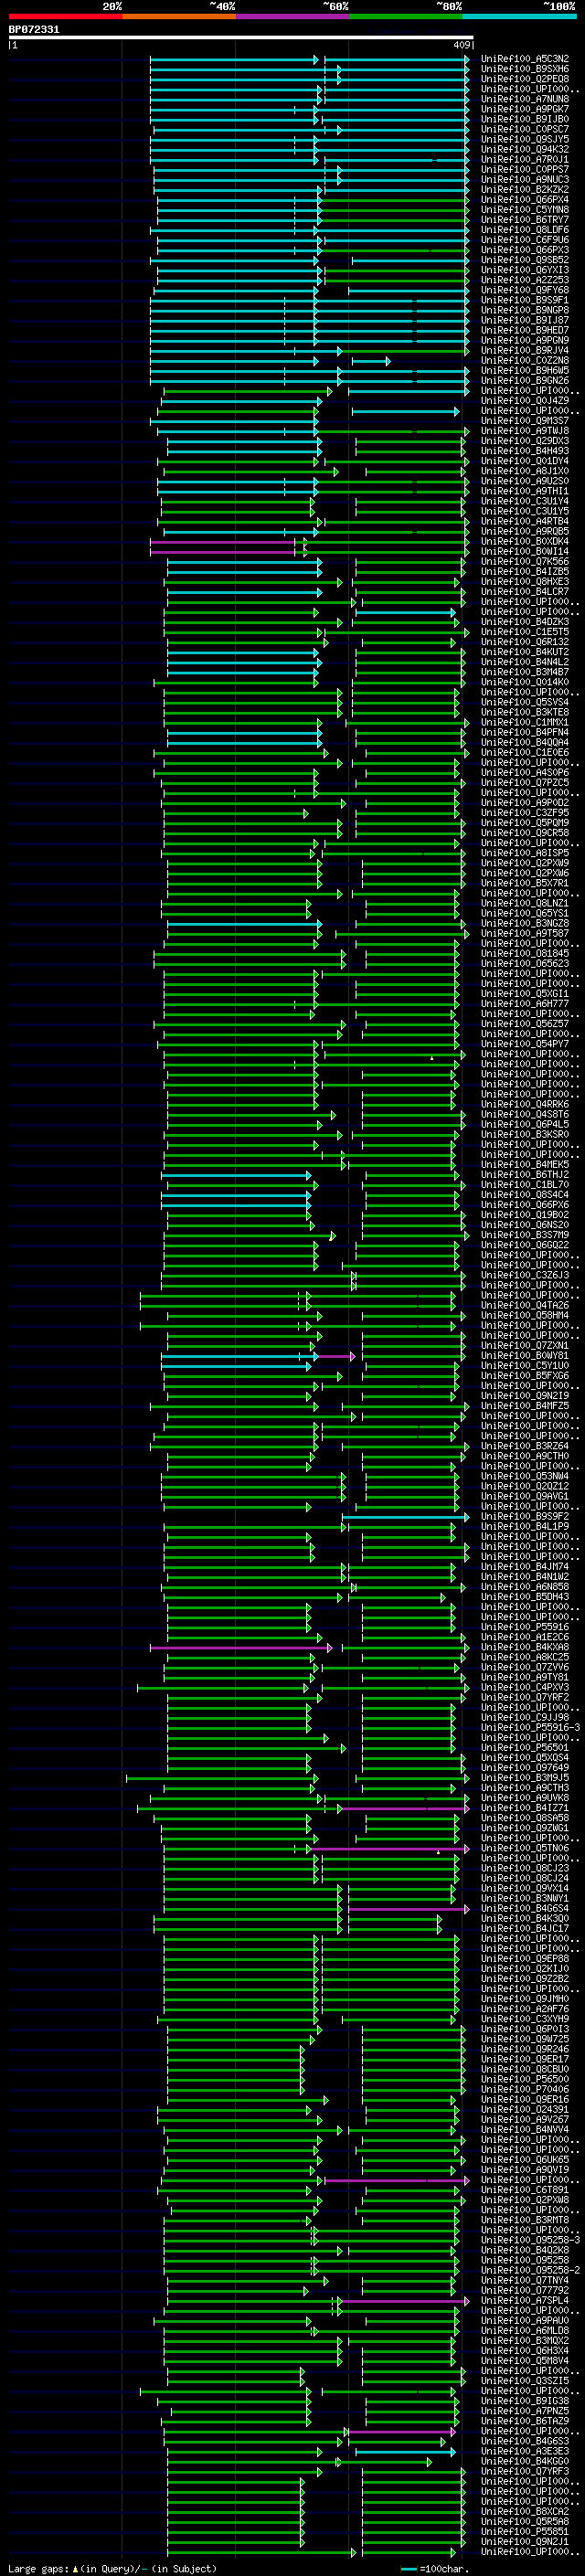Click purple bar in UniRef100_B0XDK4 row
The height and width of the screenshot is (2576, 585).
pyautogui.click(x=229, y=542)
